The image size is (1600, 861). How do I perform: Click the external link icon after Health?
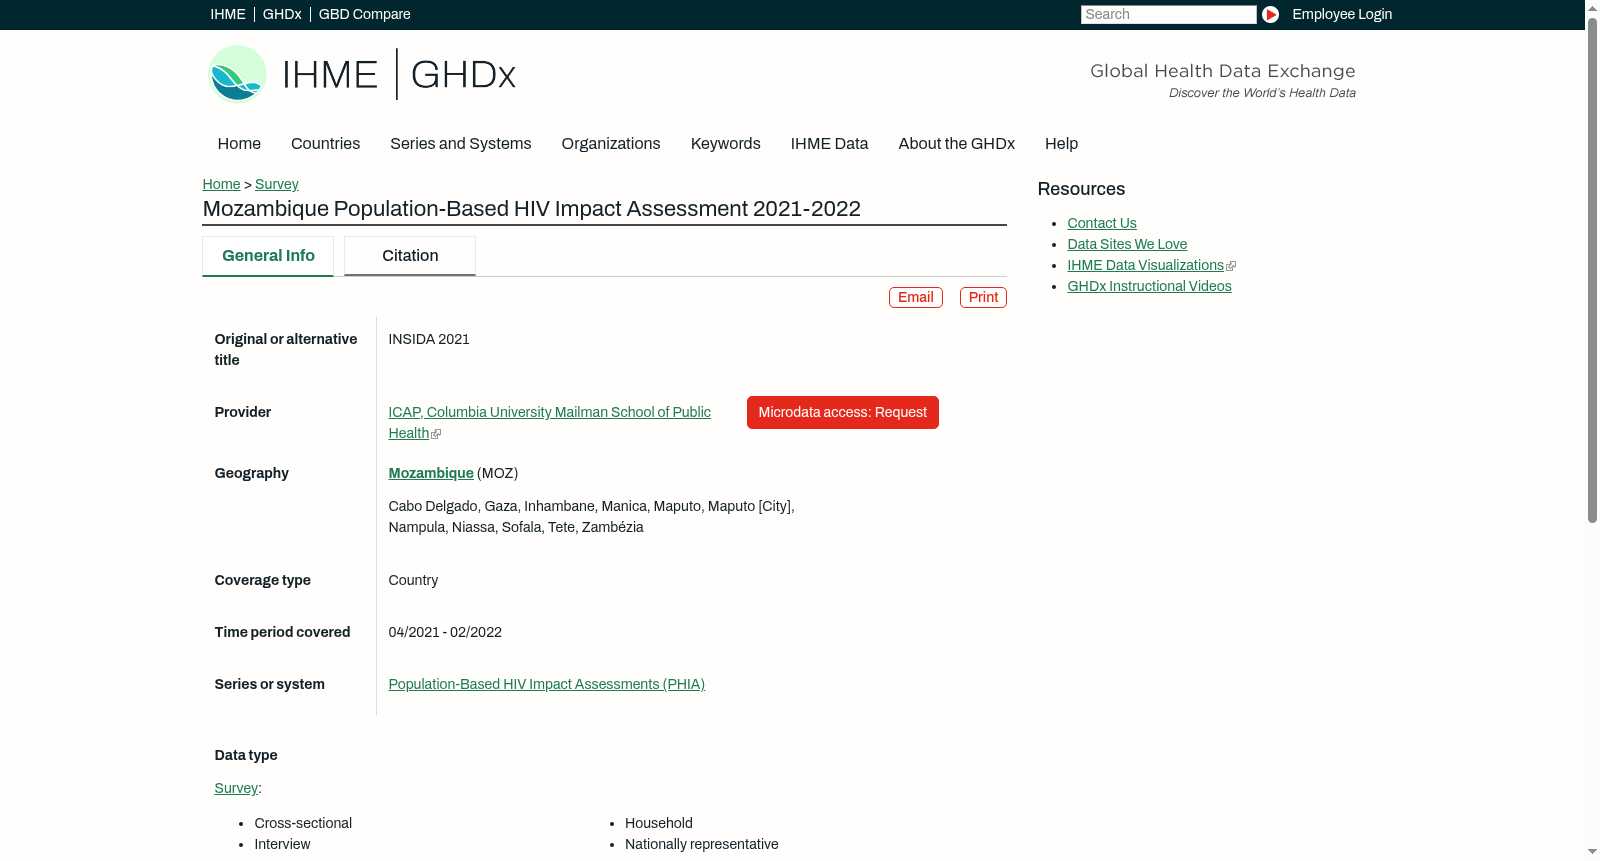[436, 434]
